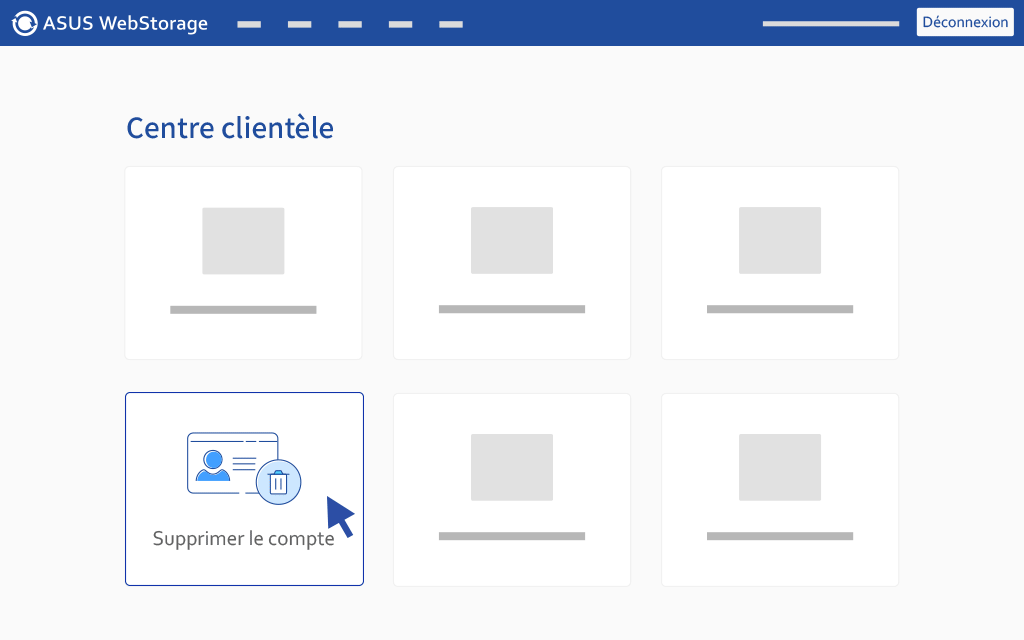Viewport: 1024px width, 640px height.
Task: Open the last card in the top row
Action: (x=780, y=263)
